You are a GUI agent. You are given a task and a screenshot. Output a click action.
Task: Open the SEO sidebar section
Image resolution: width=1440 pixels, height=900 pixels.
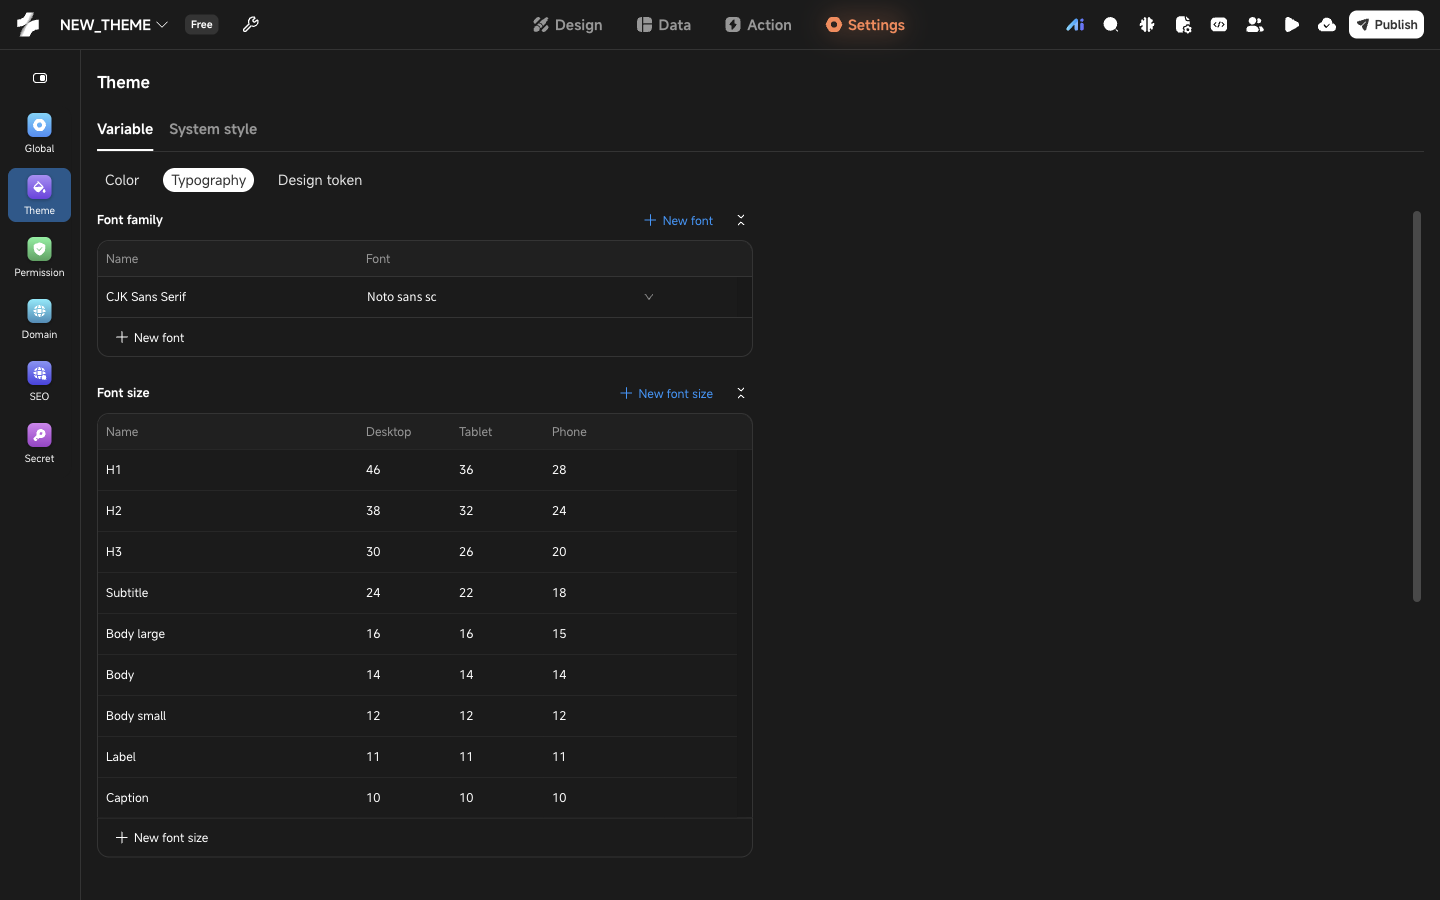pyautogui.click(x=39, y=381)
